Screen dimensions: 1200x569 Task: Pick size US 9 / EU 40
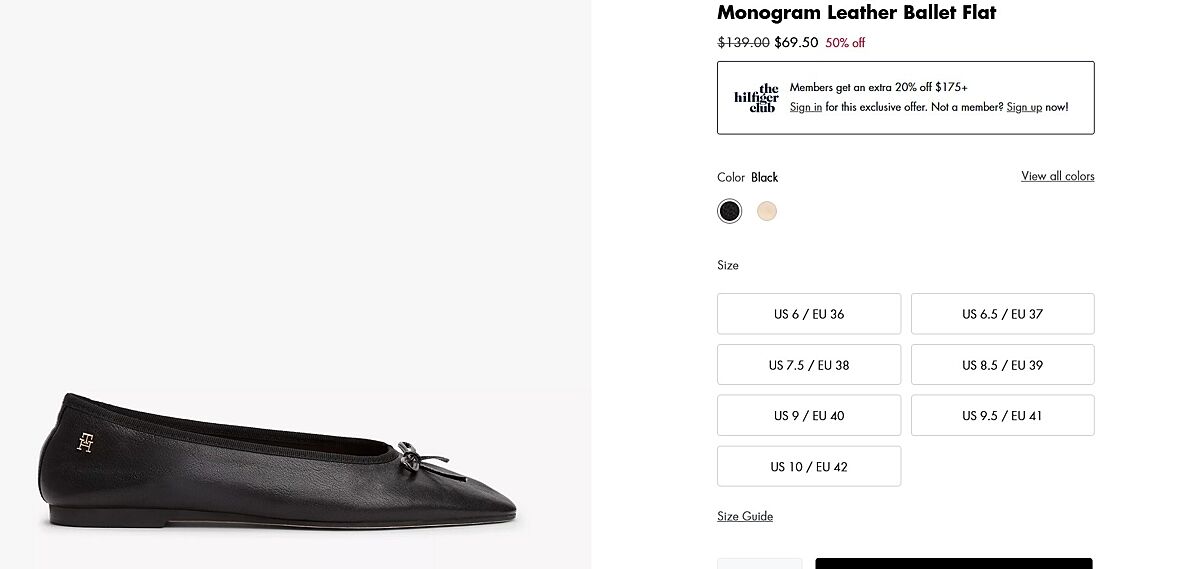809,416
